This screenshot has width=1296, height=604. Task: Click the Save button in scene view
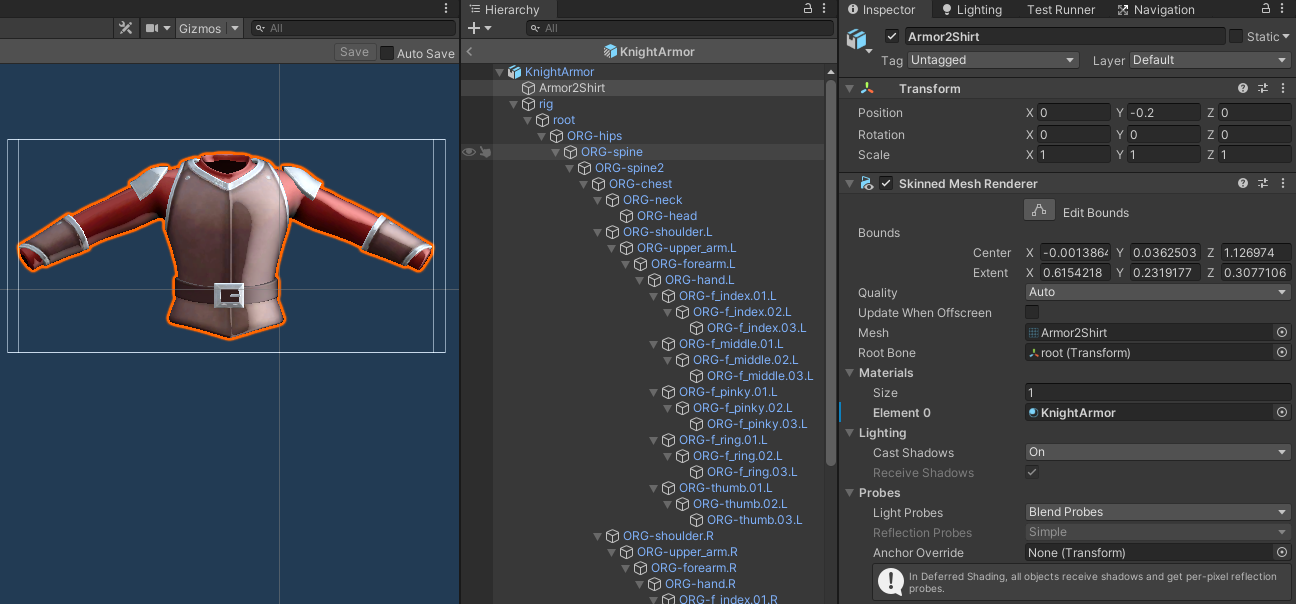coord(354,52)
